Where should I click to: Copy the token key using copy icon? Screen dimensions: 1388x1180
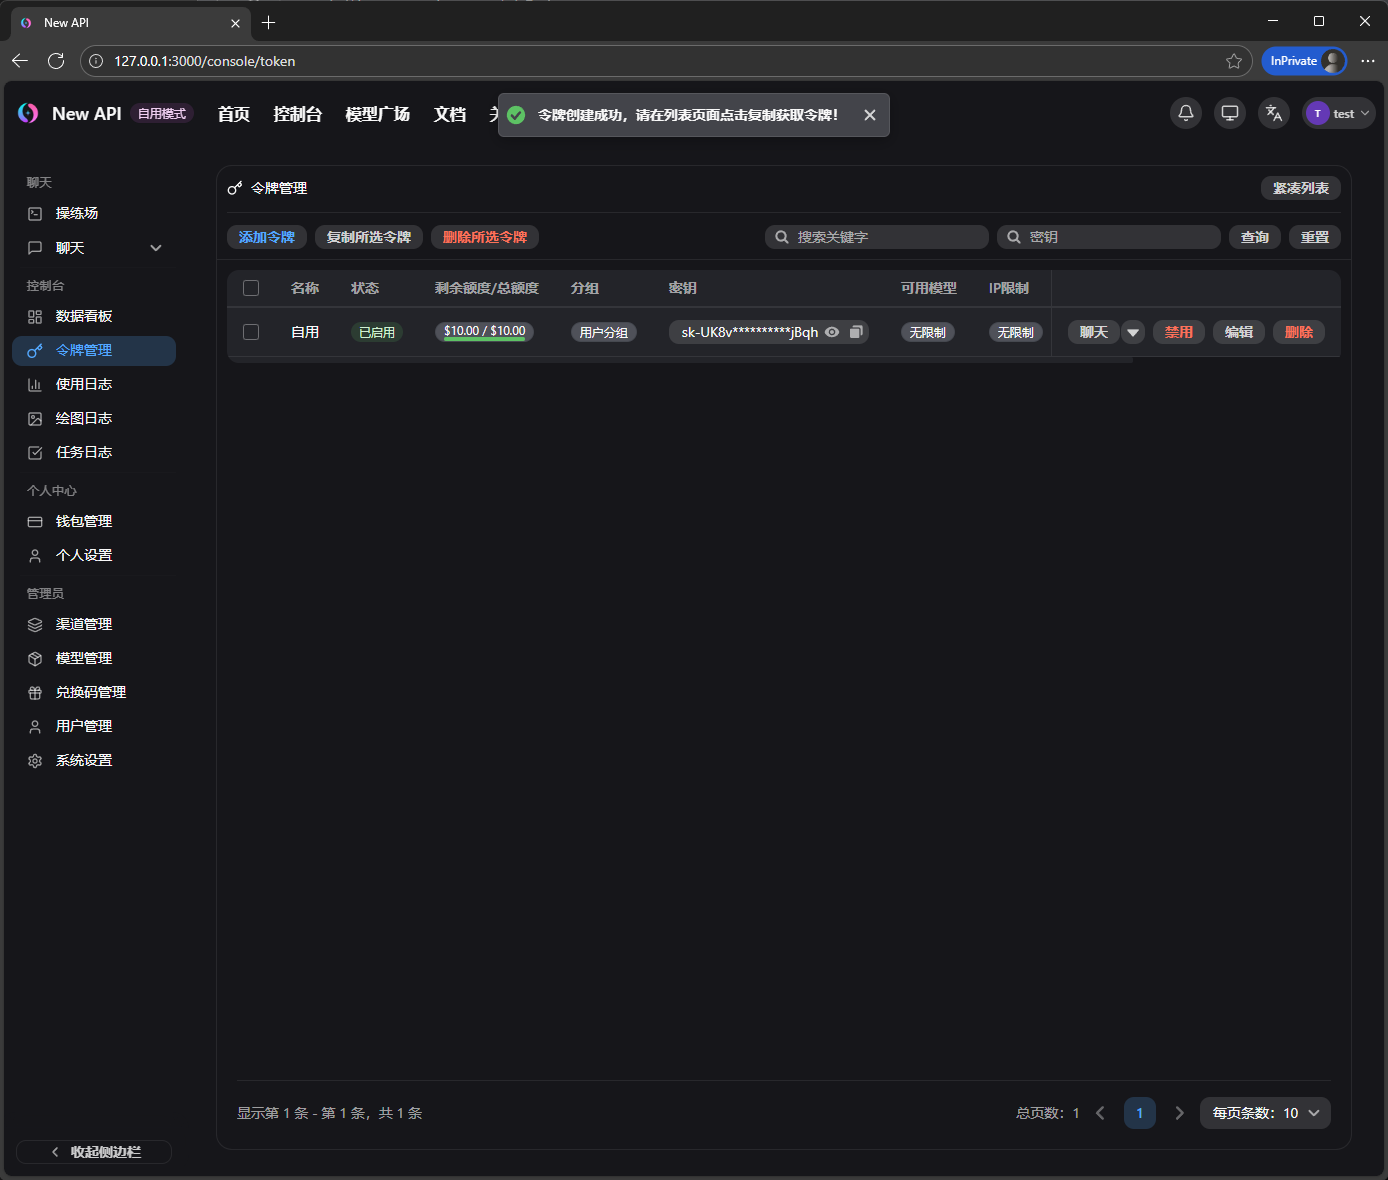(x=856, y=332)
